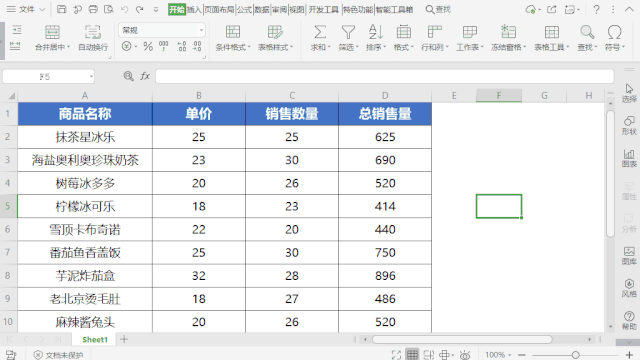Open 条件格式 conditional formatting
The width and height of the screenshot is (640, 360).
pyautogui.click(x=233, y=37)
